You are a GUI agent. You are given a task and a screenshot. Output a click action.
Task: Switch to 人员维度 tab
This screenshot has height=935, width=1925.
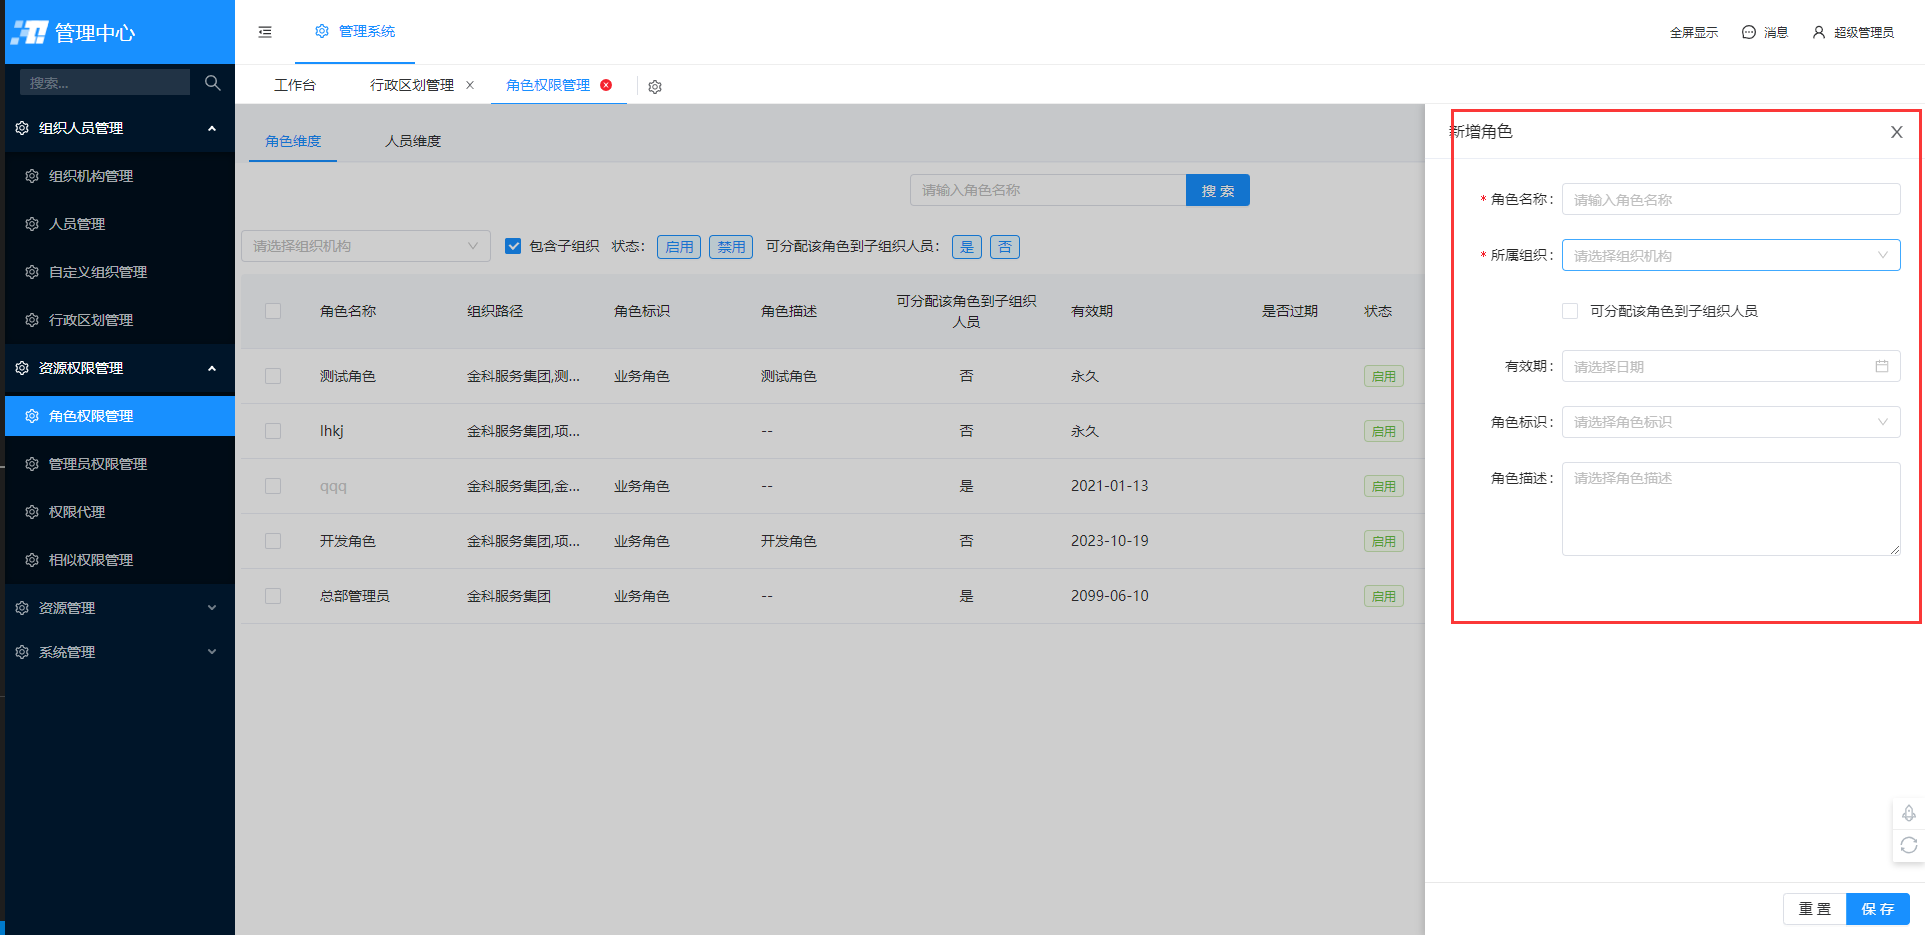413,141
